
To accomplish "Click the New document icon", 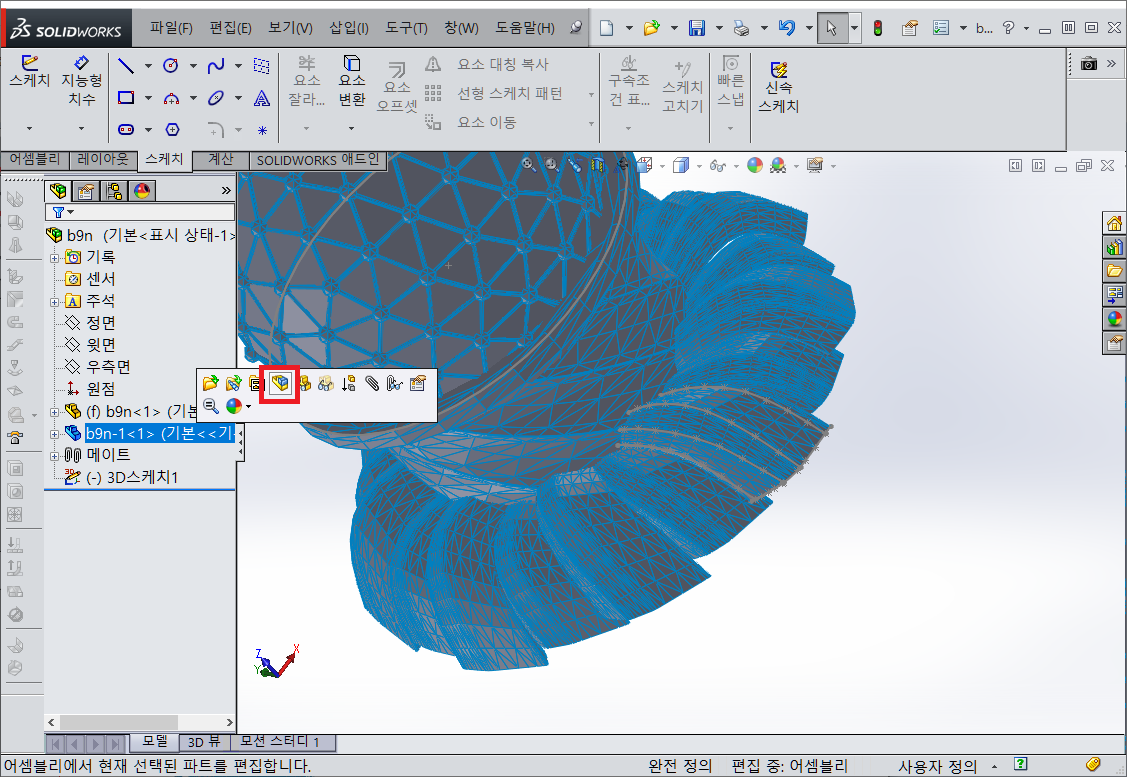I will tap(607, 28).
